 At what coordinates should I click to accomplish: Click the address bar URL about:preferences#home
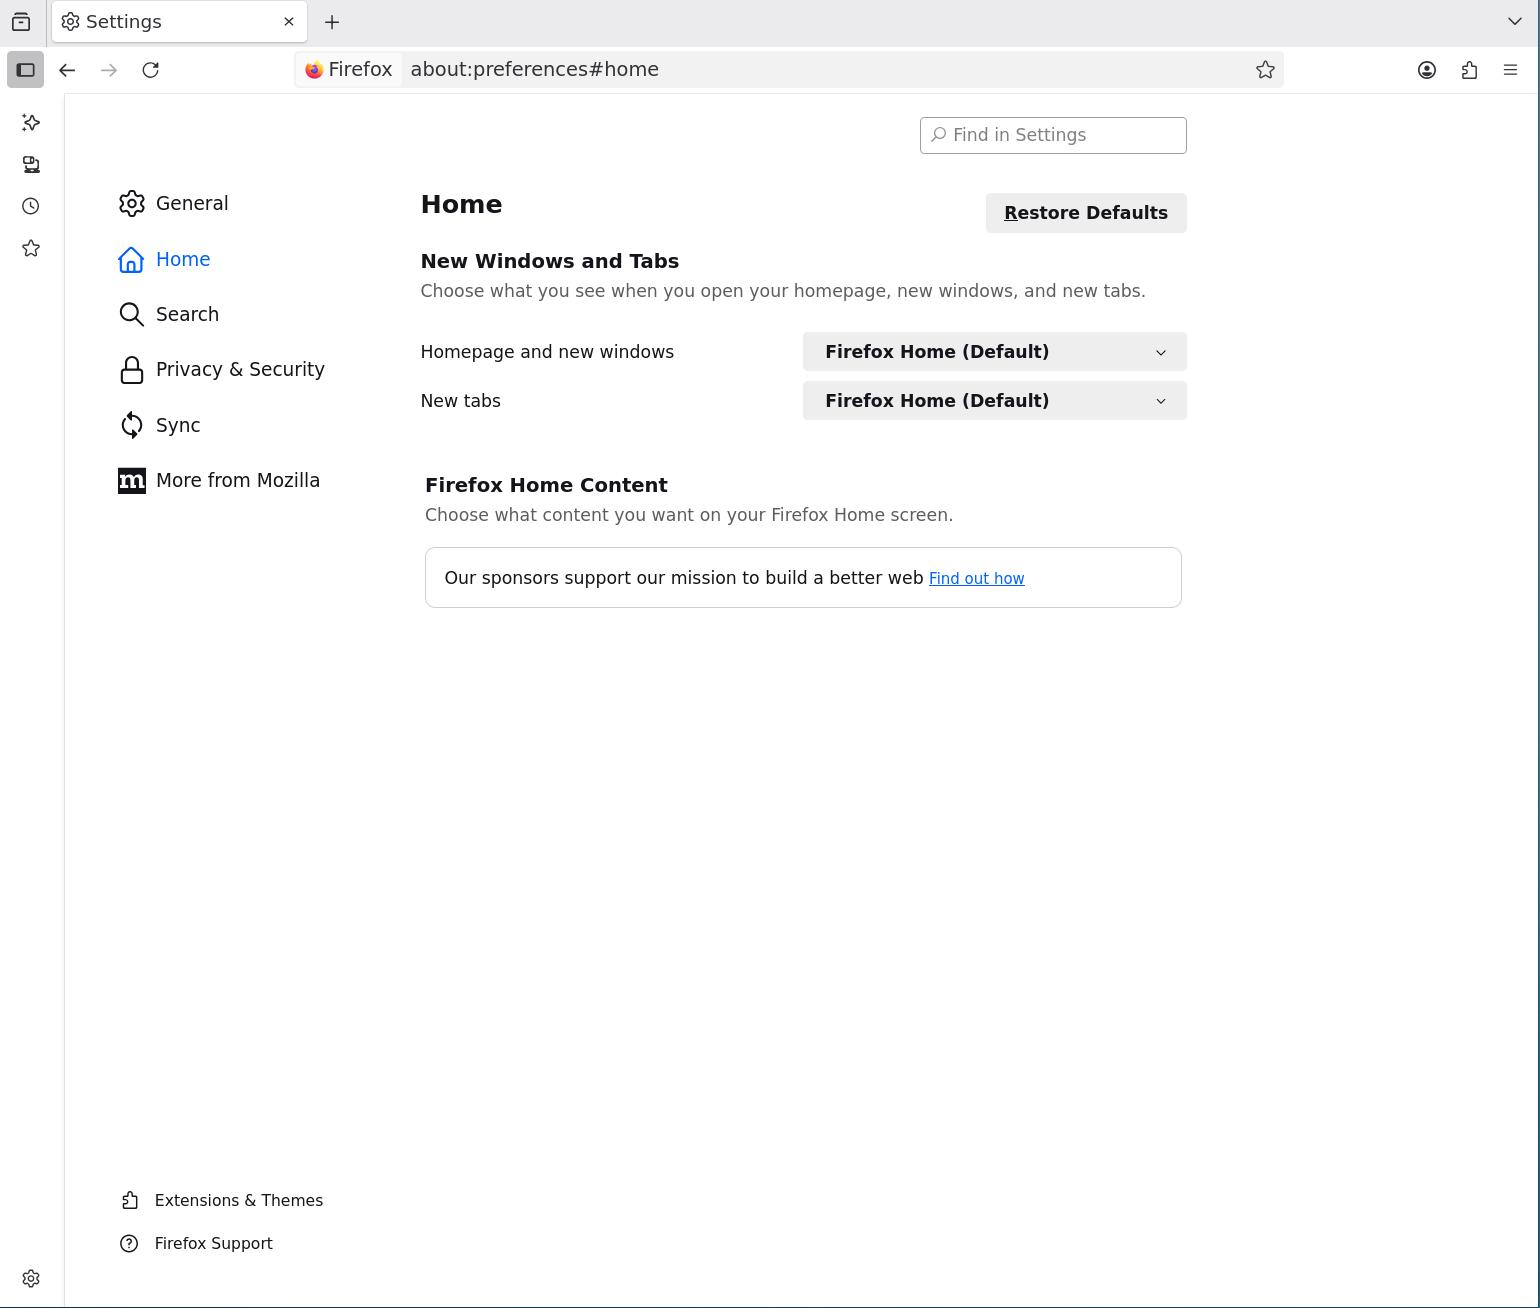coord(534,70)
